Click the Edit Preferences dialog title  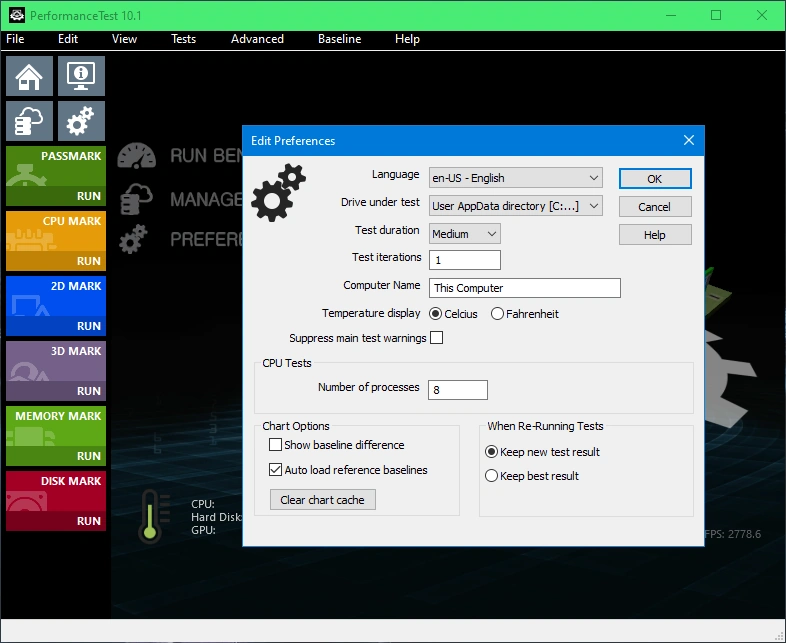click(x=293, y=141)
